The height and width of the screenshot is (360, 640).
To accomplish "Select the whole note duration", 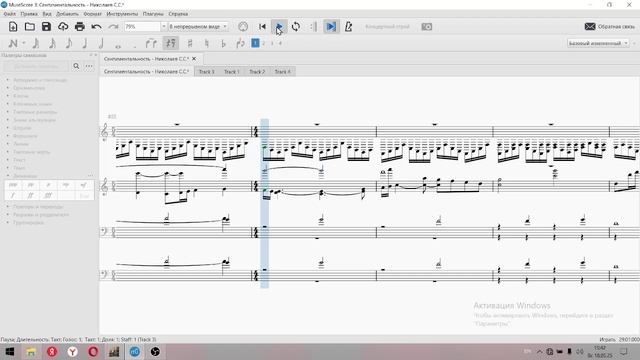I will [118, 46].
